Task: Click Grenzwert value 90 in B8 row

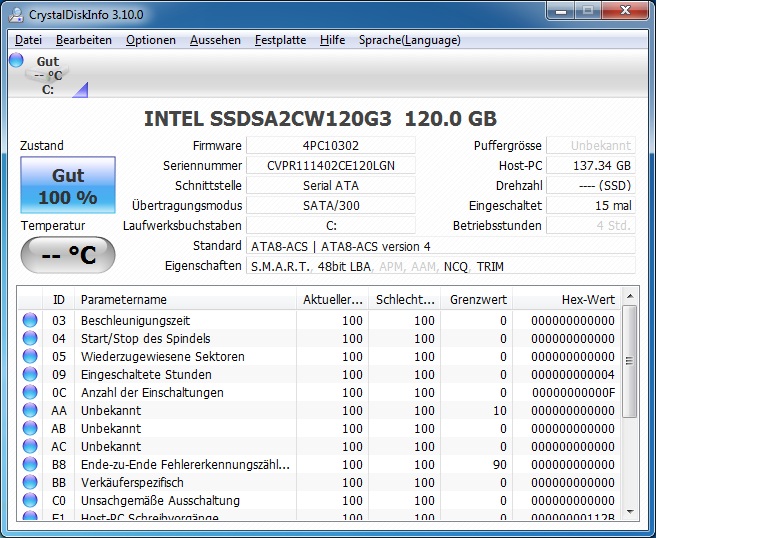Action: 500,465
